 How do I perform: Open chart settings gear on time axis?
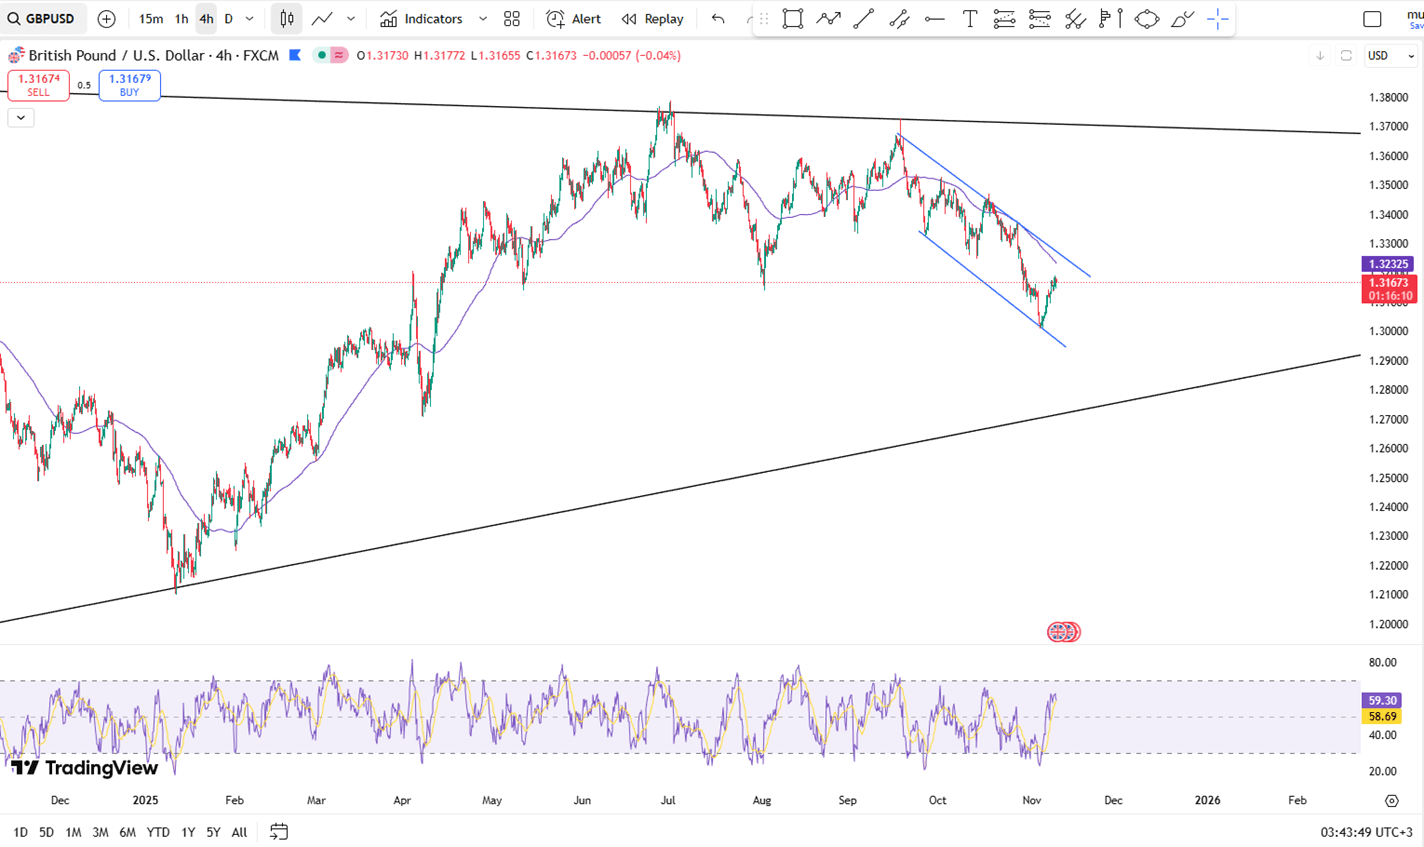coord(1391,800)
